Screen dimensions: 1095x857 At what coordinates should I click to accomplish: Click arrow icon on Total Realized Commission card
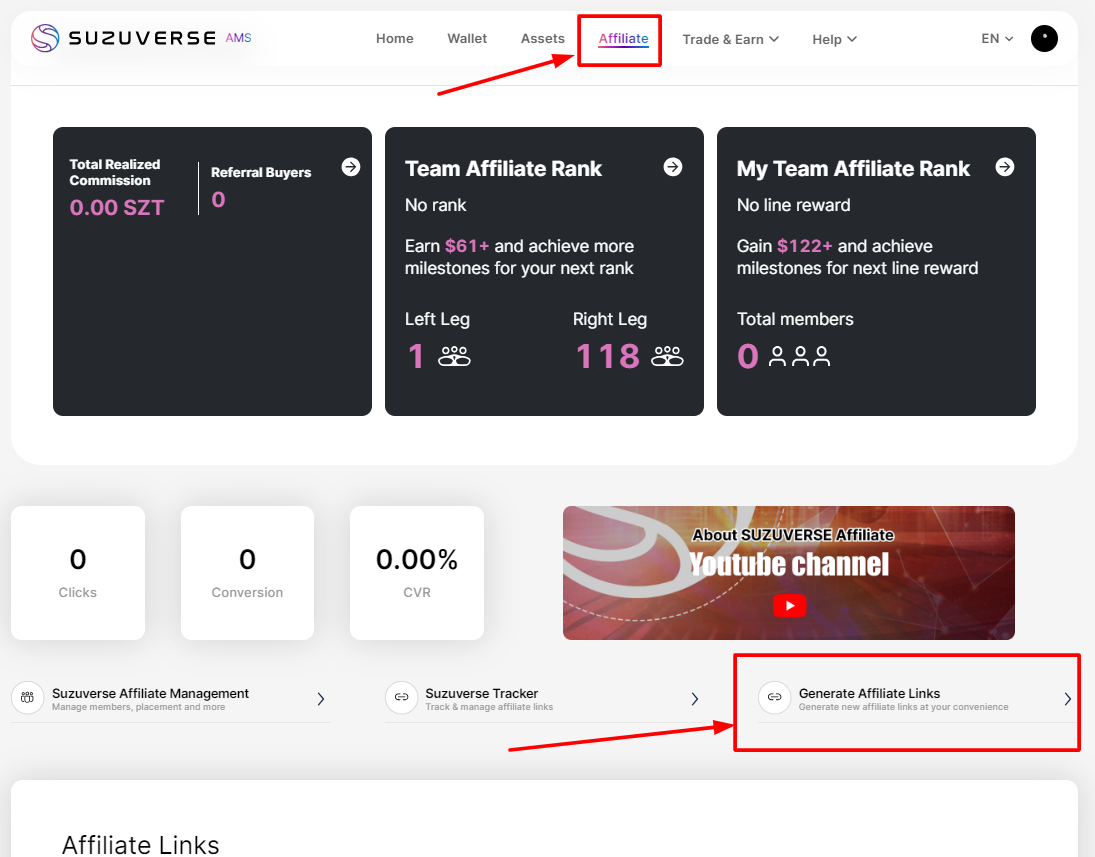[x=351, y=167]
